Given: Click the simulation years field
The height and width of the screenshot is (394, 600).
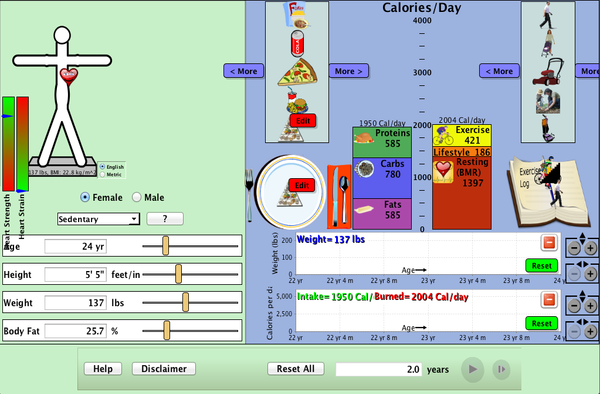Looking at the screenshot, I should coord(378,370).
